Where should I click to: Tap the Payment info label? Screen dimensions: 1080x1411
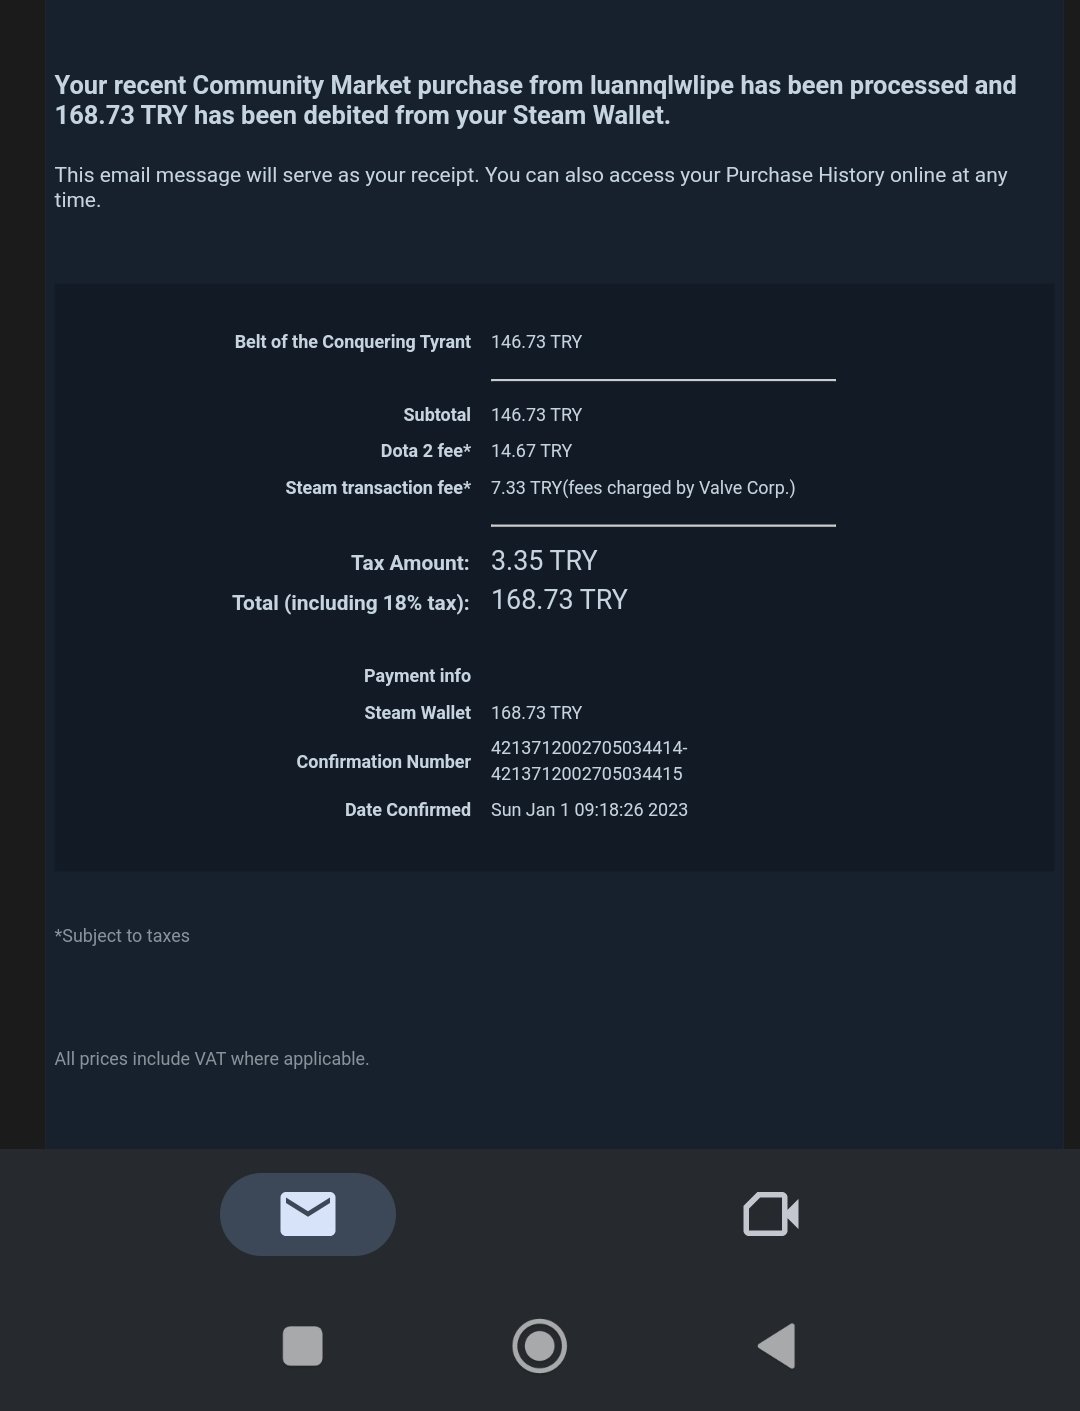(417, 676)
